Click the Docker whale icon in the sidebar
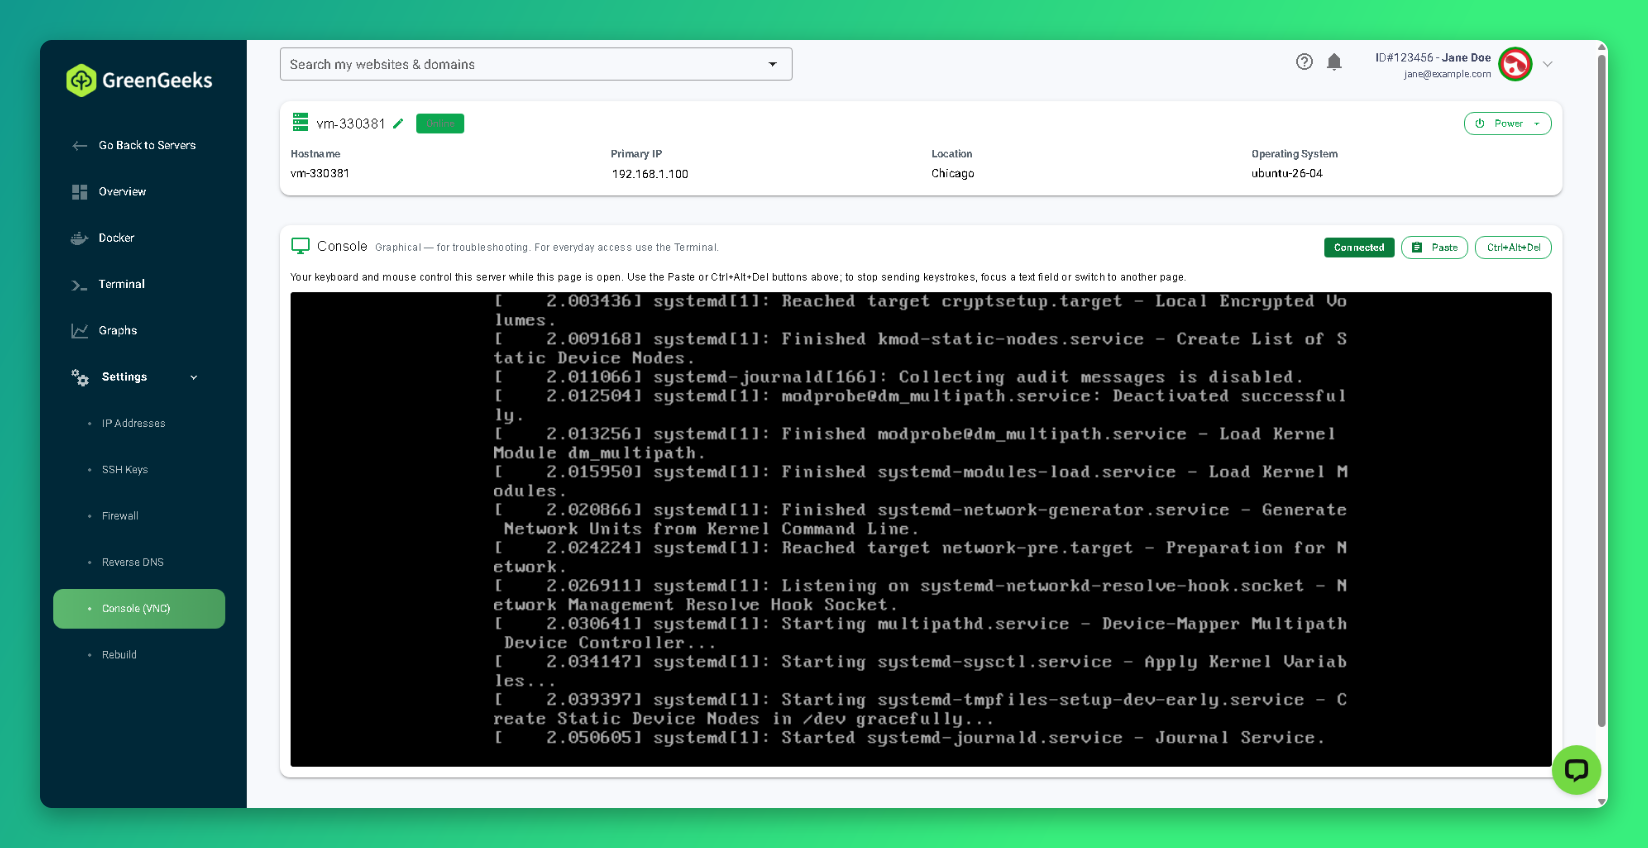The width and height of the screenshot is (1648, 848). (80, 238)
